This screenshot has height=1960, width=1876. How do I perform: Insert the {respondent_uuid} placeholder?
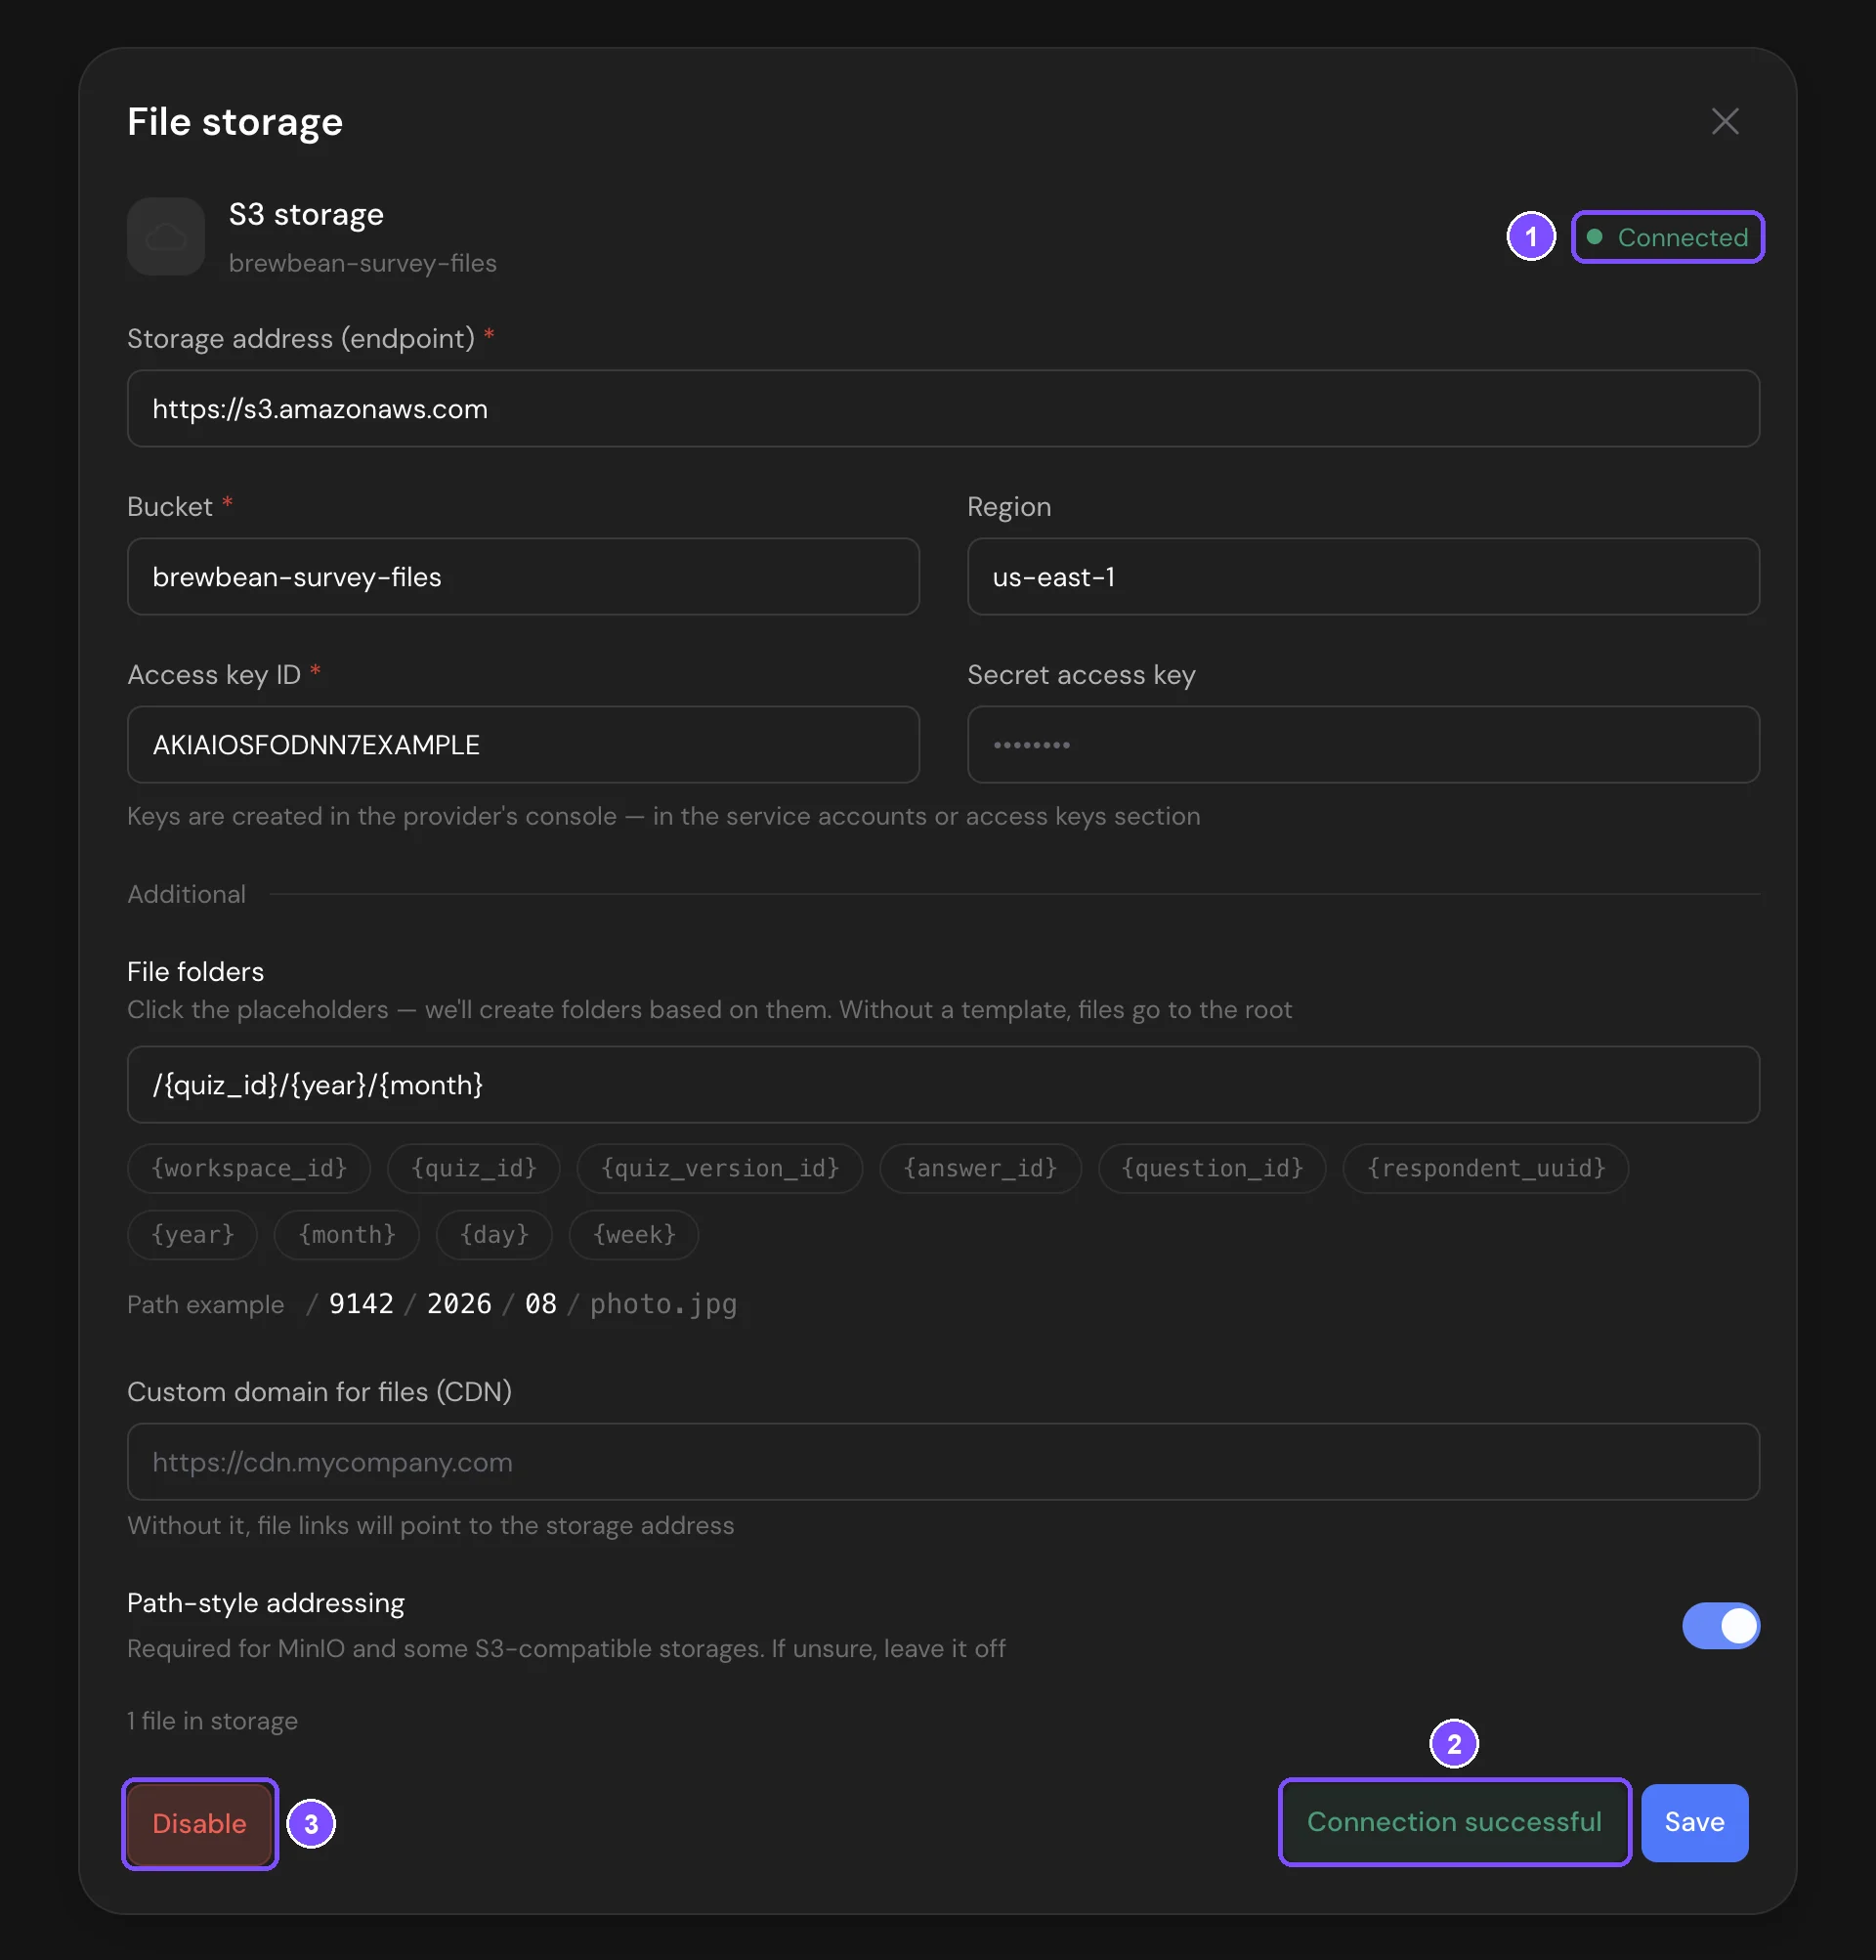tap(1485, 1168)
